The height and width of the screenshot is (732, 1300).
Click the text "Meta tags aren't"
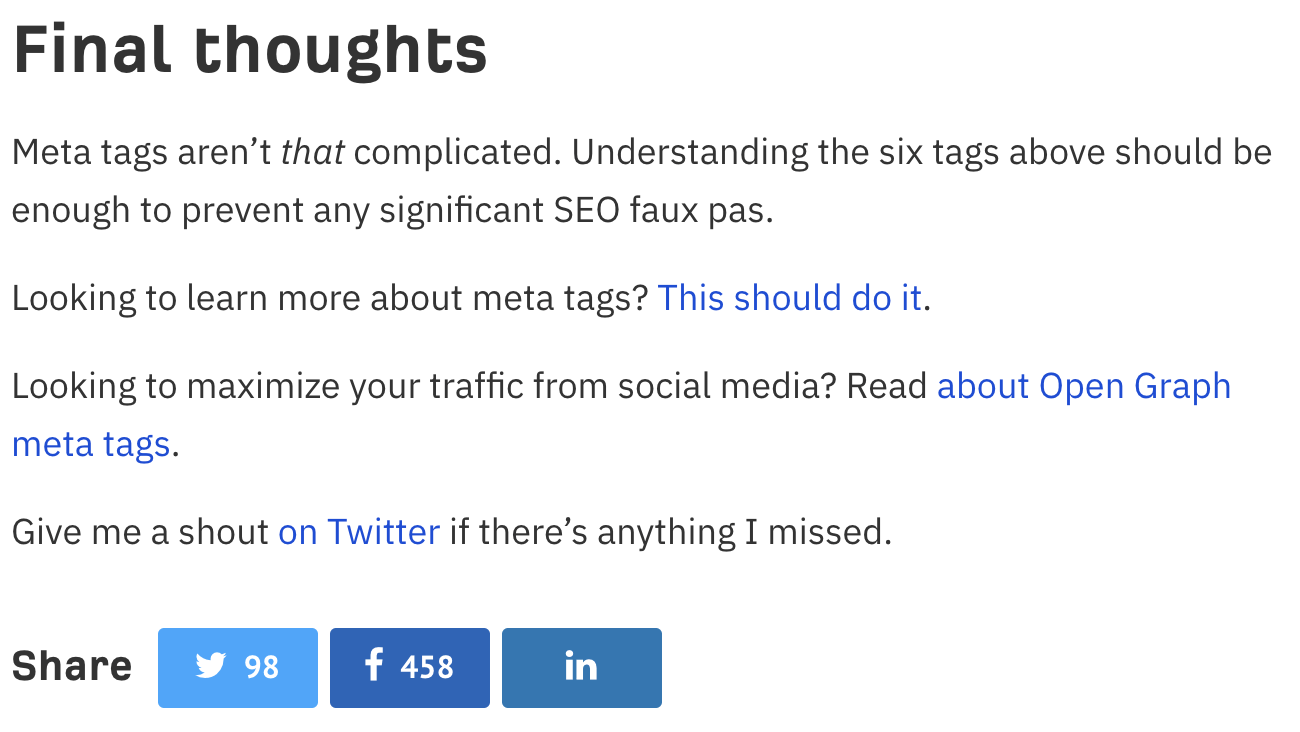click(142, 153)
